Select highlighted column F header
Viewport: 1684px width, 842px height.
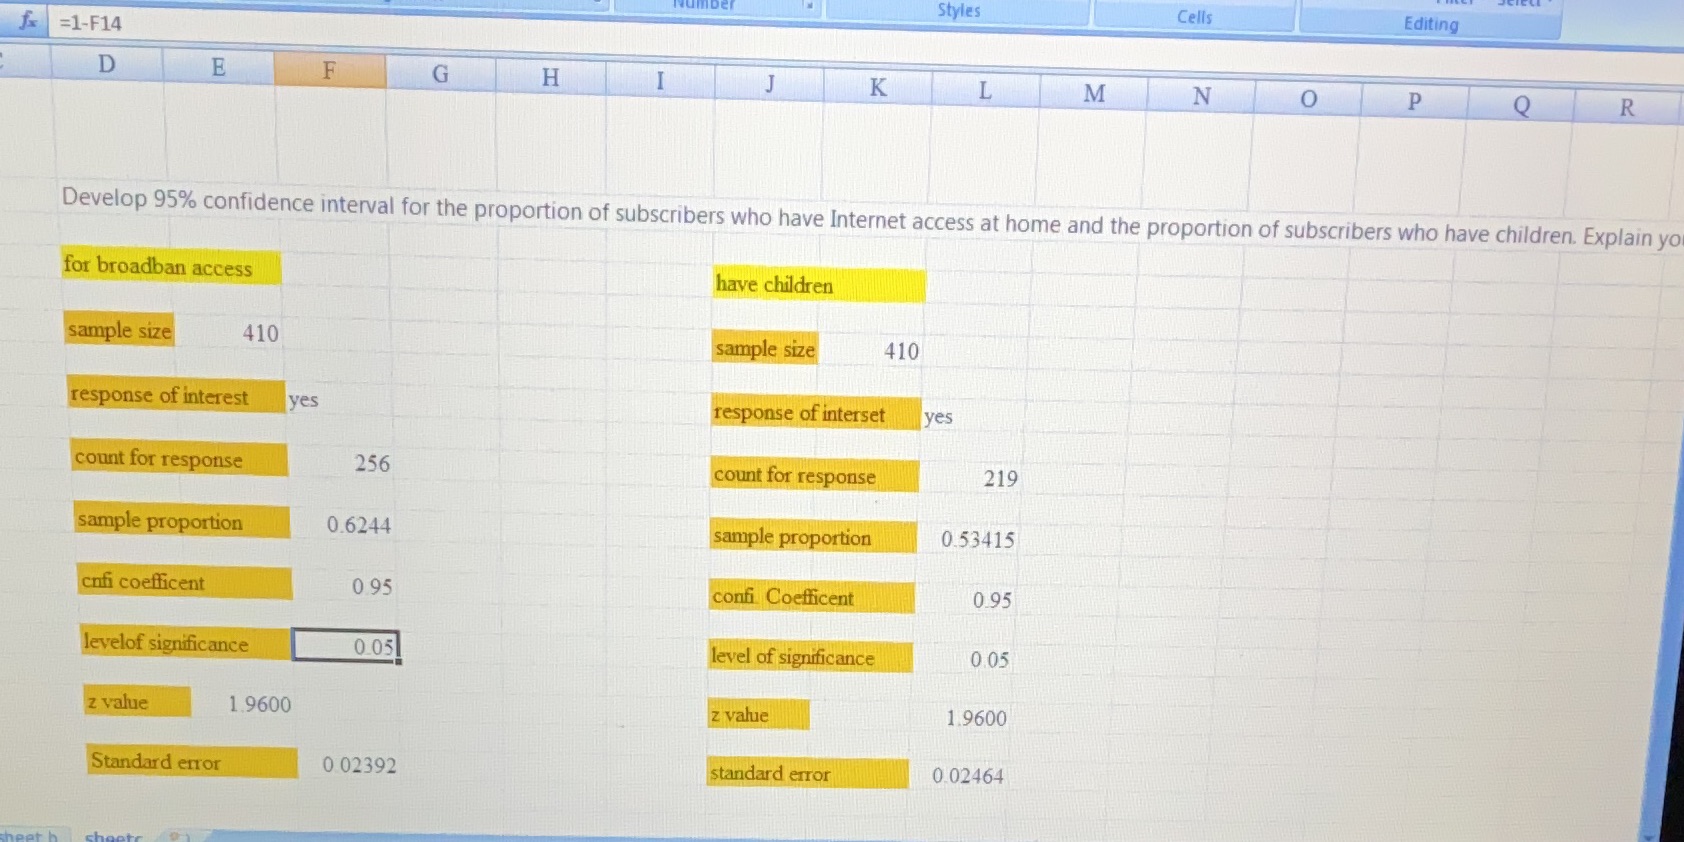tap(329, 70)
